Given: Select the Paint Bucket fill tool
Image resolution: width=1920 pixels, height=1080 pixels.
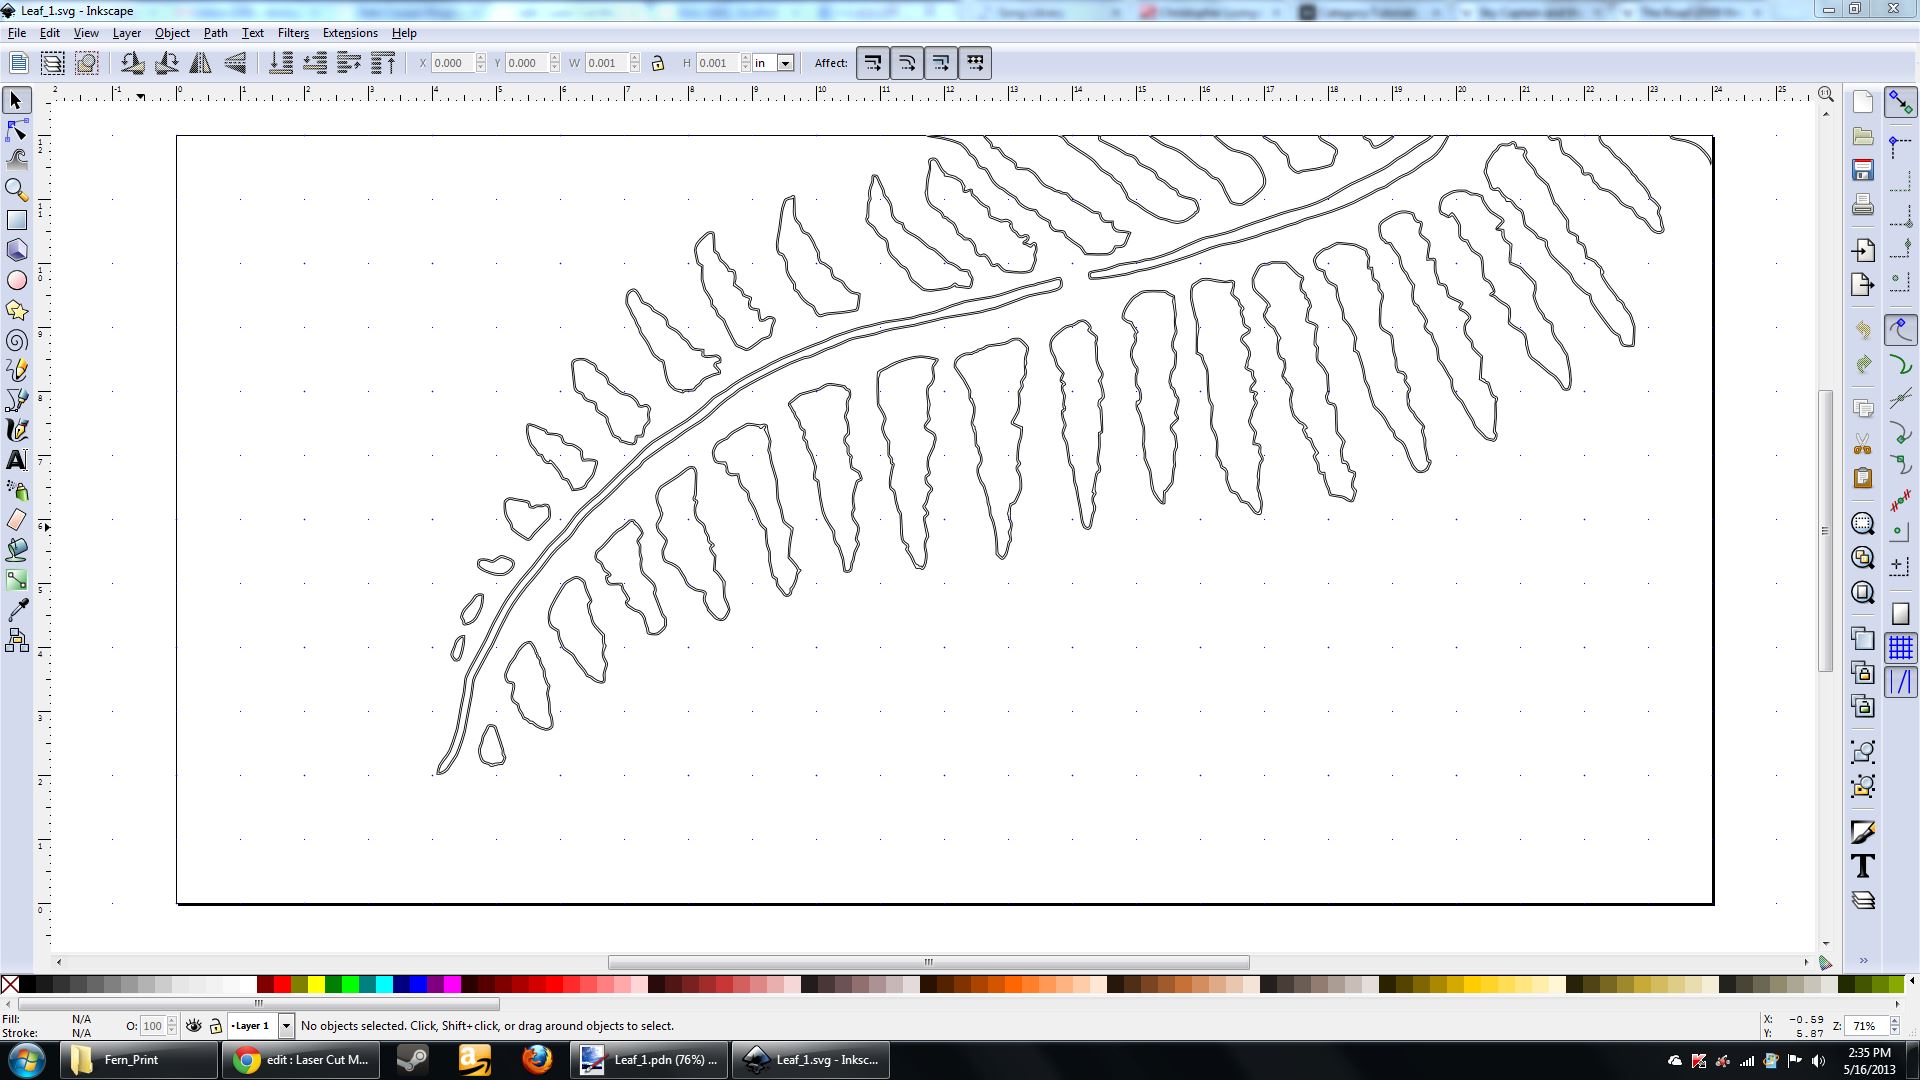Looking at the screenshot, I should tap(17, 550).
